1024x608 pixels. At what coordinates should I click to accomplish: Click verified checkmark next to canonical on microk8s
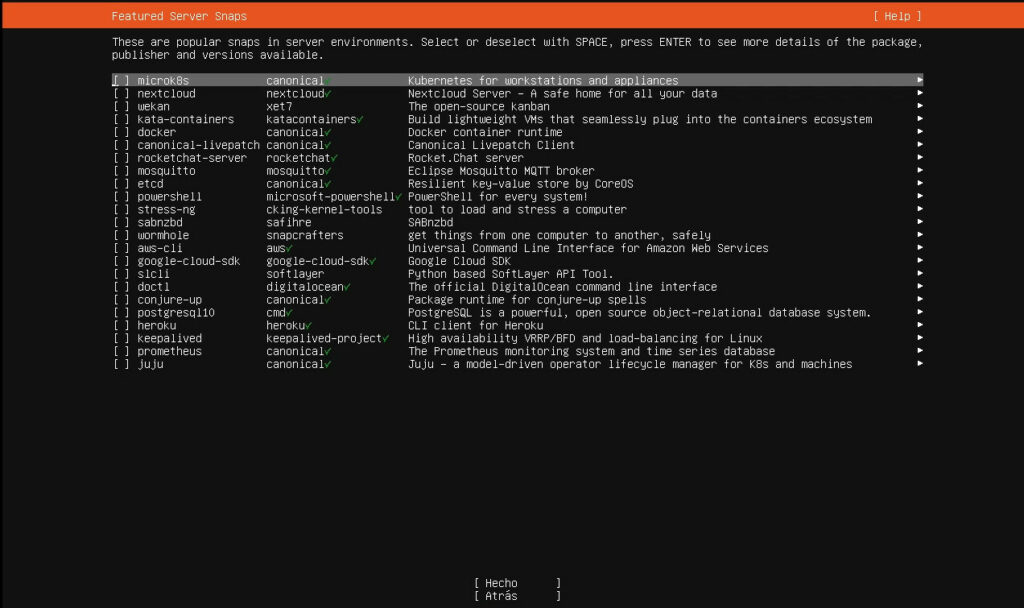tap(328, 81)
